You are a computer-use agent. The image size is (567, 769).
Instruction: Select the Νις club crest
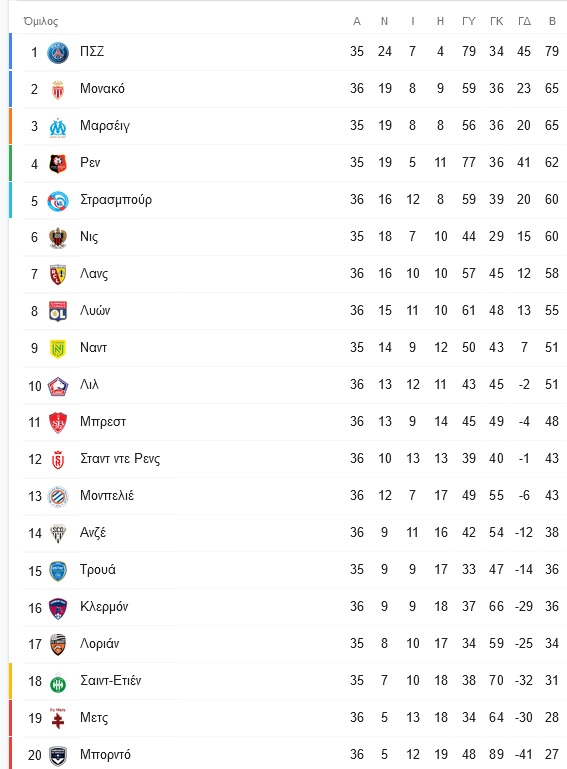58,238
